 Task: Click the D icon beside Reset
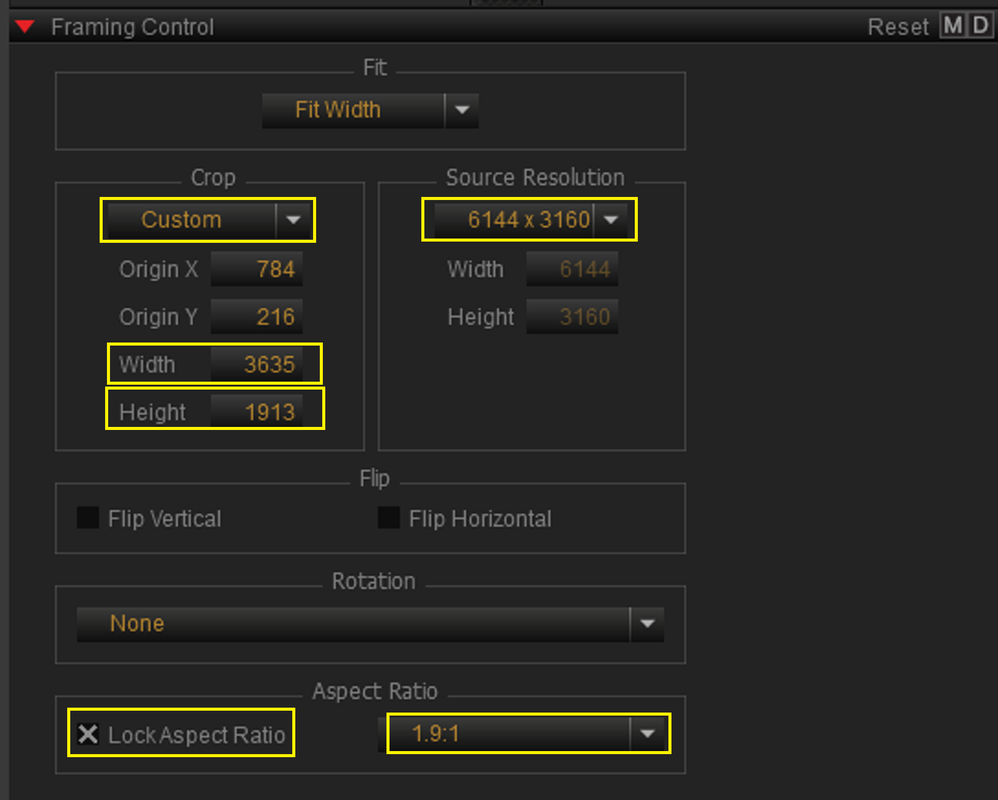pyautogui.click(x=980, y=26)
